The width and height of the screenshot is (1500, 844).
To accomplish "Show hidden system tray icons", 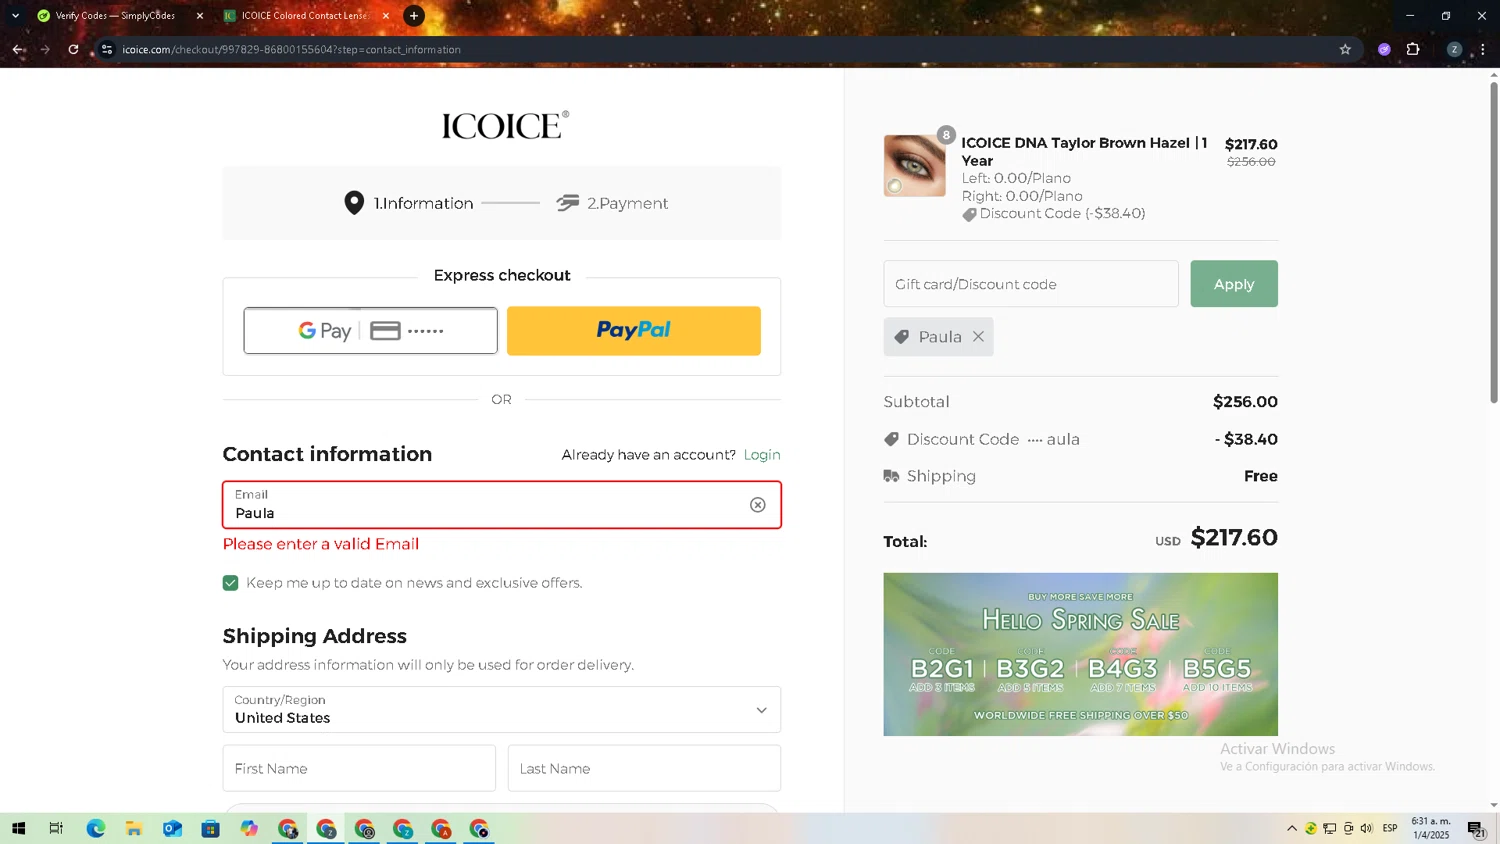I will [1292, 829].
